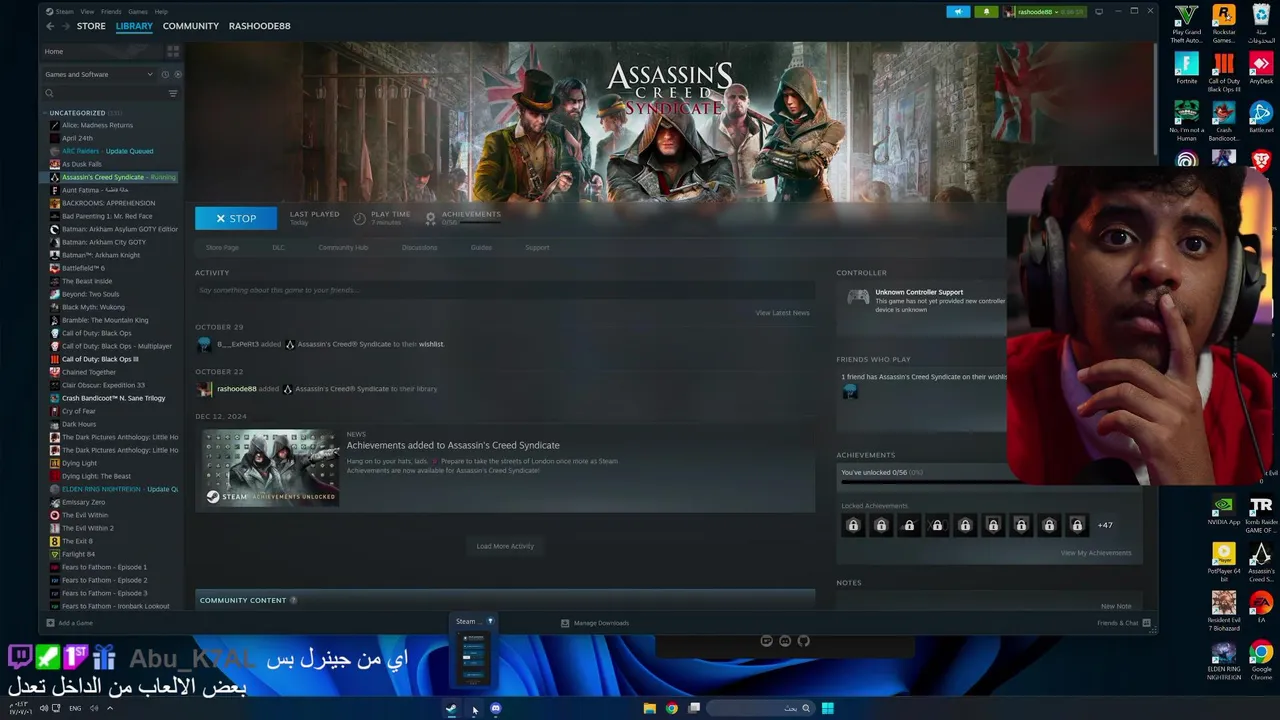
Task: Open the grid collections view icon
Action: pyautogui.click(x=173, y=51)
